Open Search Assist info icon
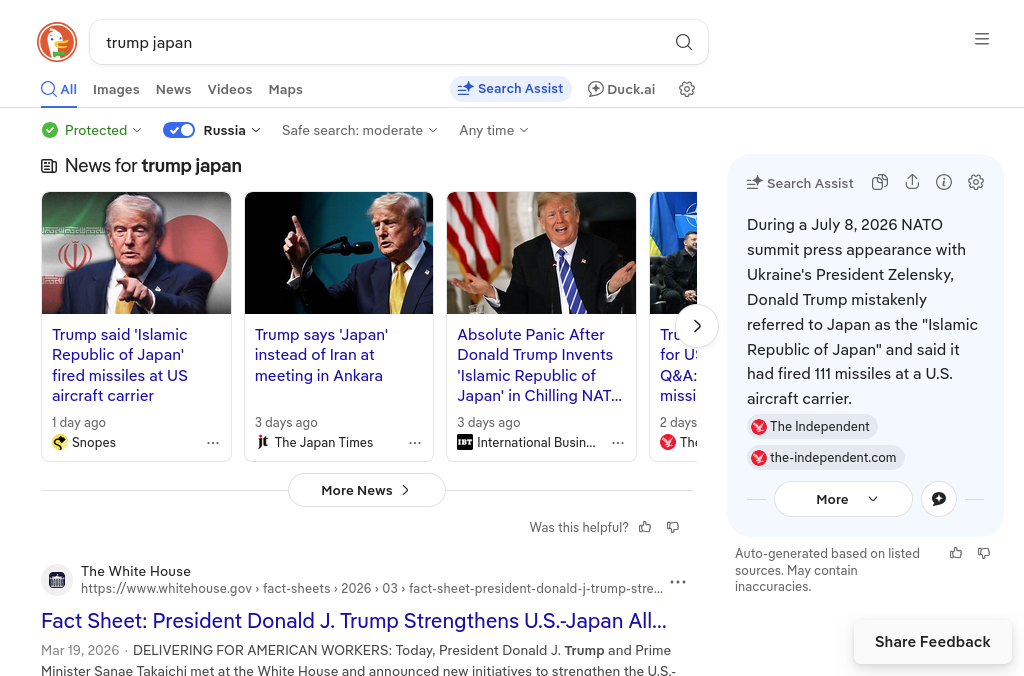The height and width of the screenshot is (676, 1024). 944,182
